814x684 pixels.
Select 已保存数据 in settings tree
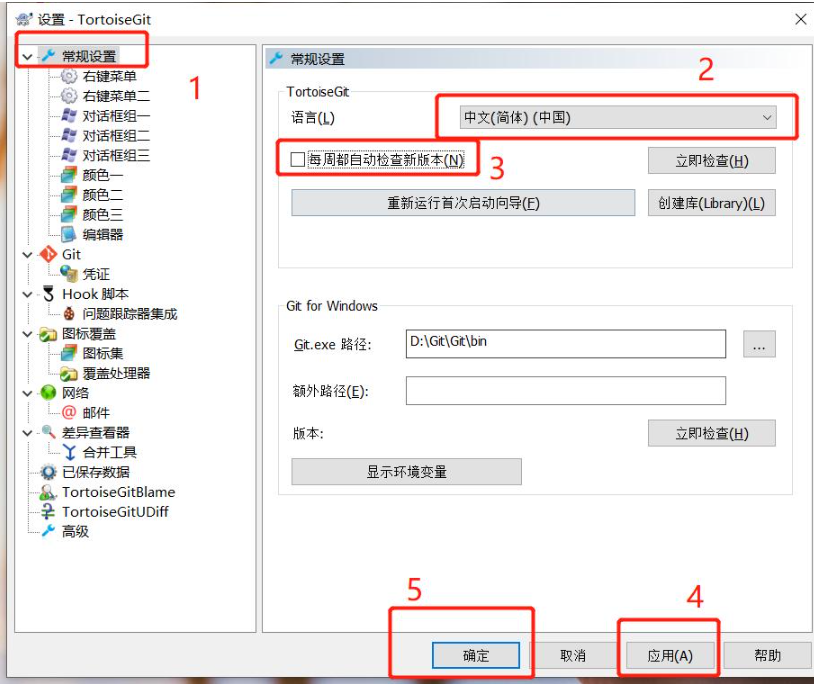96,472
